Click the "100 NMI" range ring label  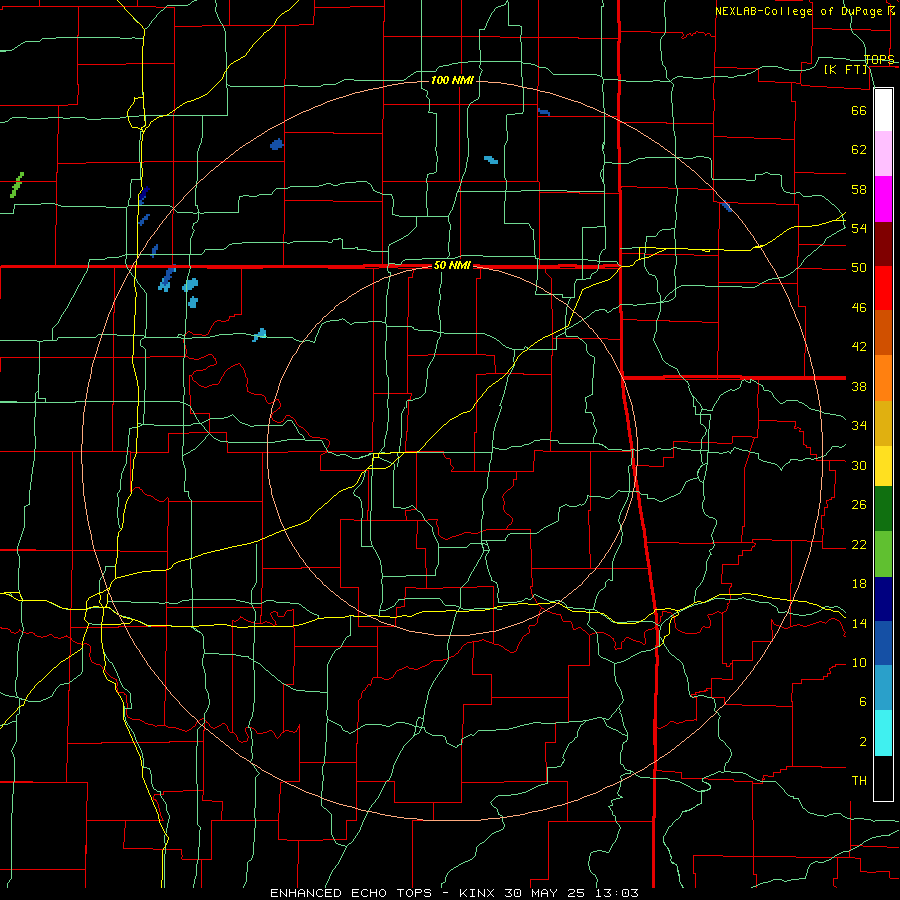pyautogui.click(x=452, y=80)
